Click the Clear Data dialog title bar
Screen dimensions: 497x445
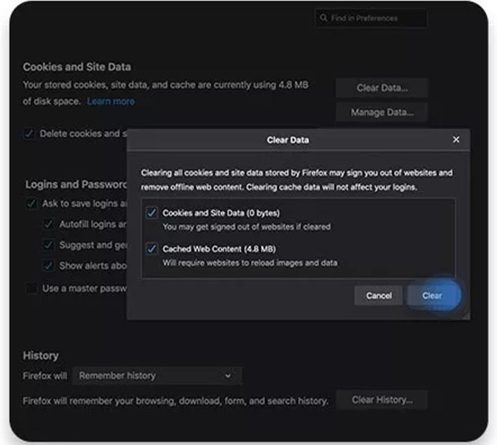click(298, 140)
